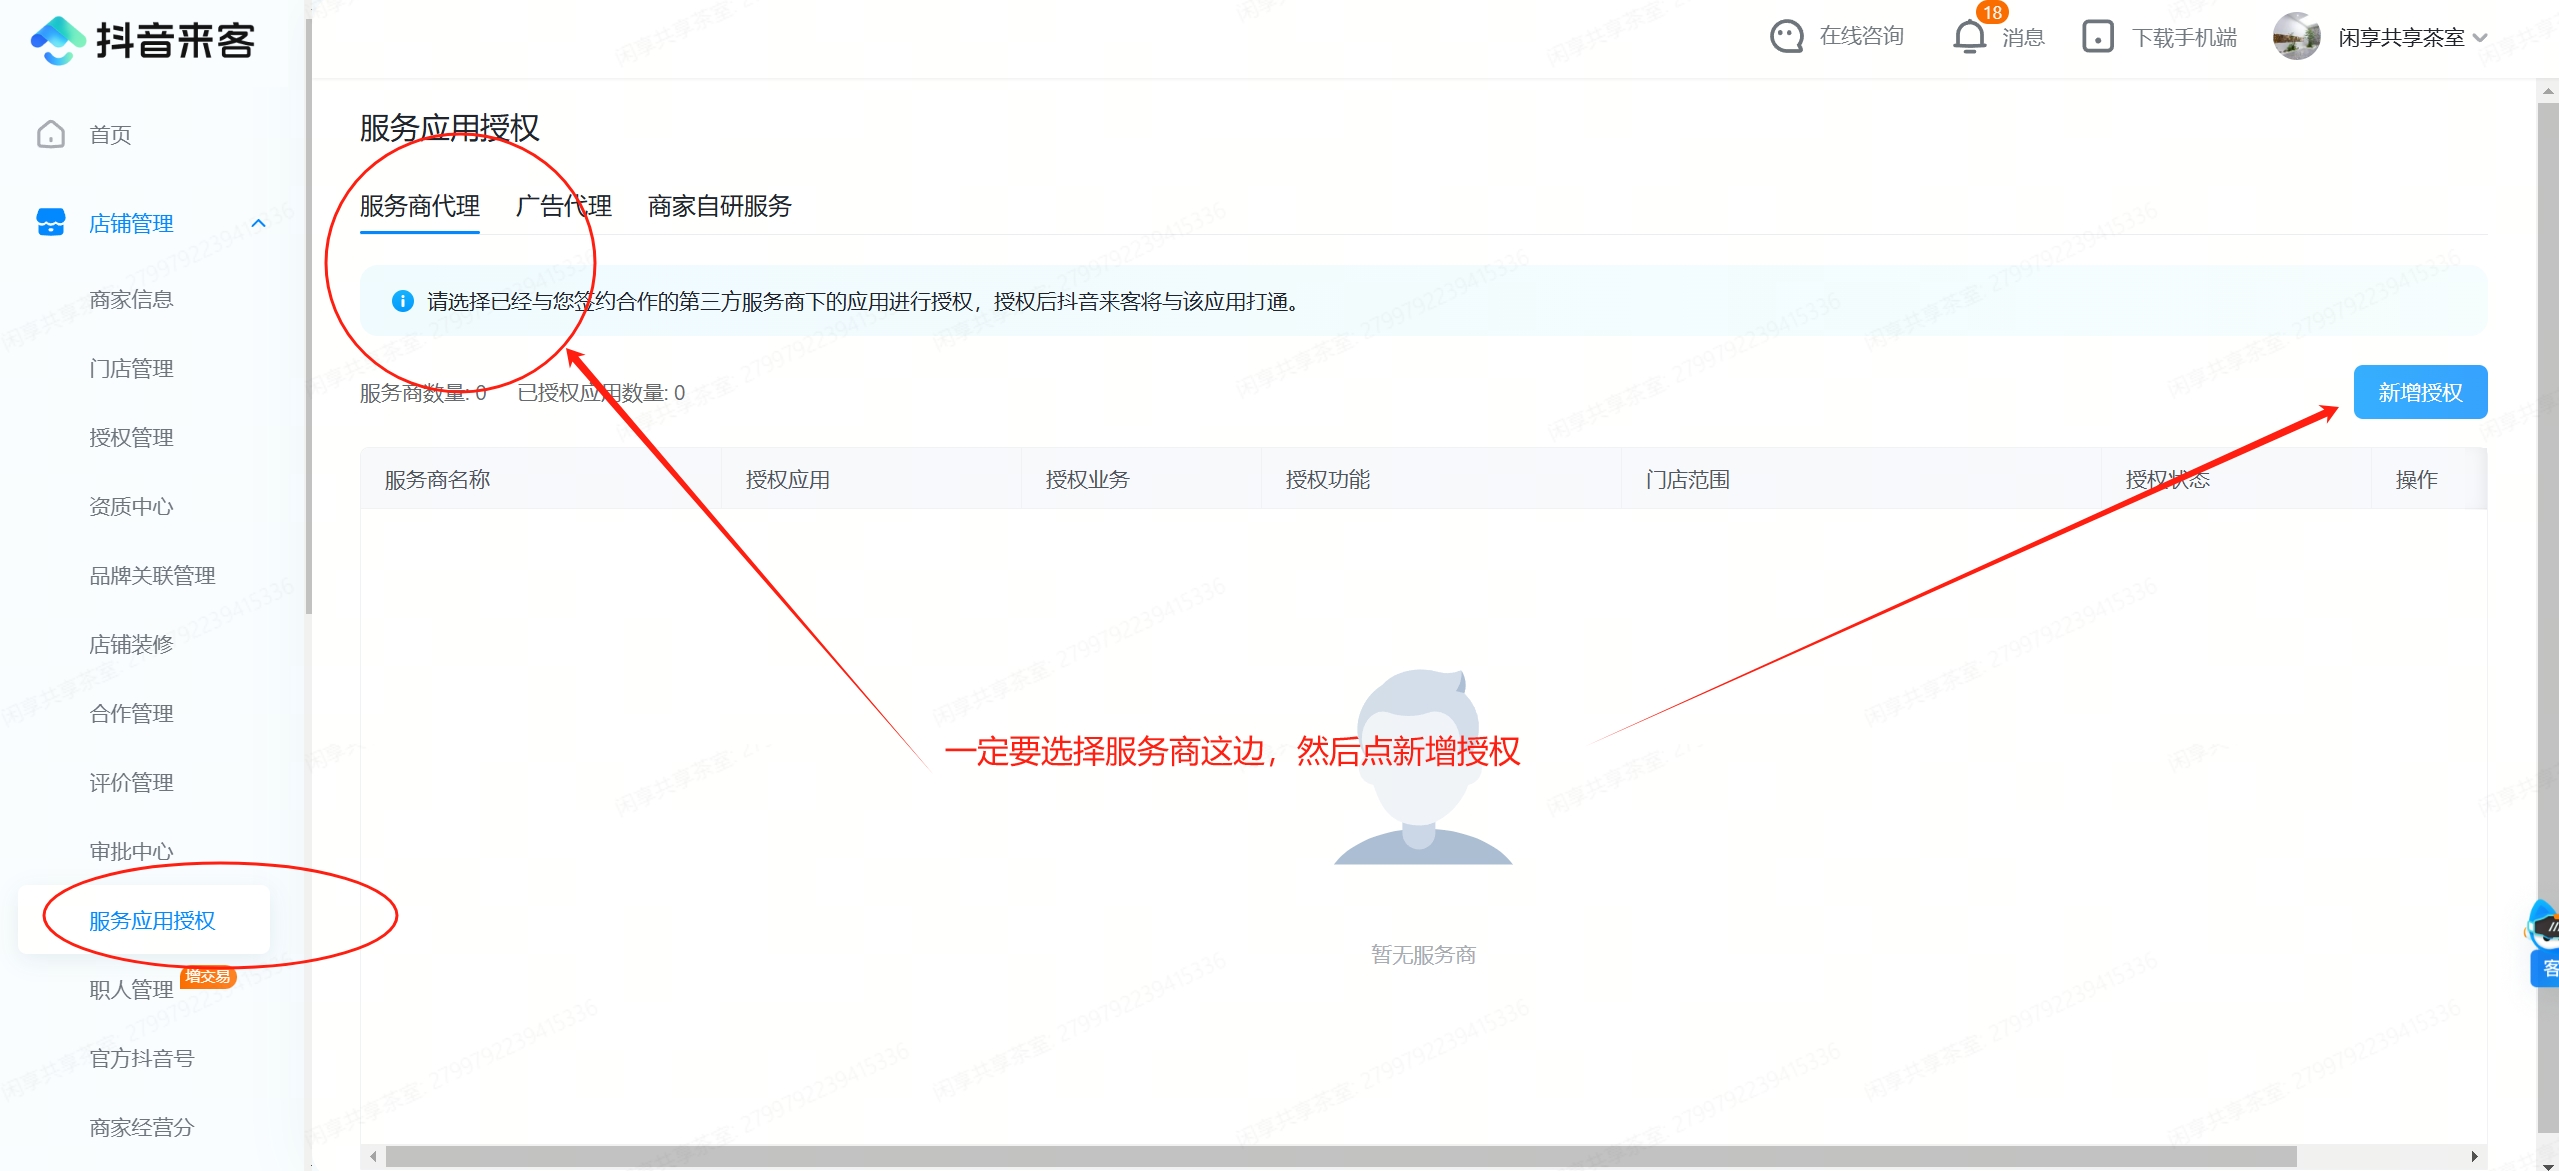Open 在线咨询 via the headset icon

pyautogui.click(x=1788, y=36)
